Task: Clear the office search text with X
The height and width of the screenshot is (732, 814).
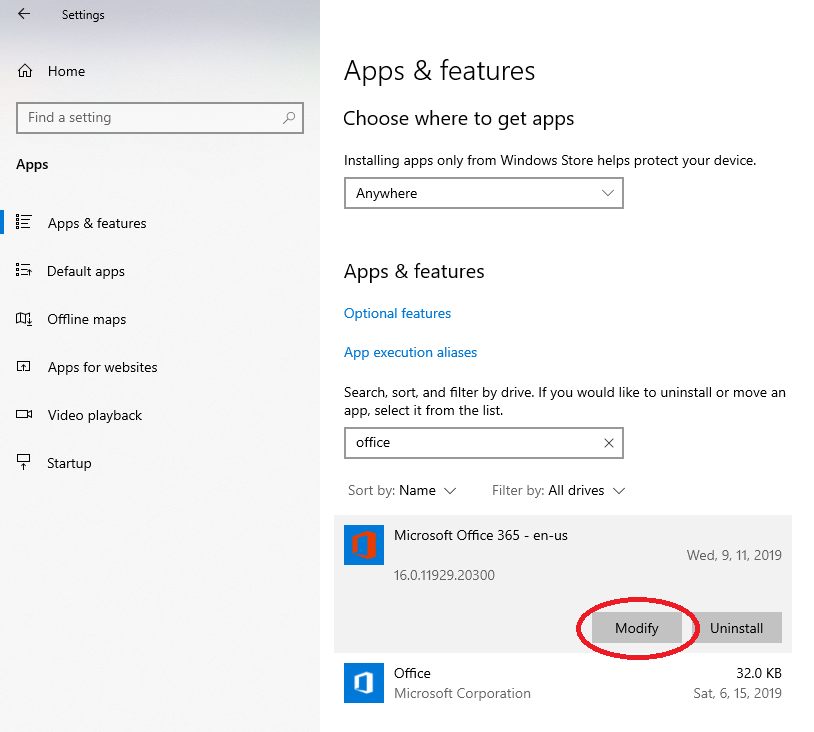Action: click(x=609, y=443)
